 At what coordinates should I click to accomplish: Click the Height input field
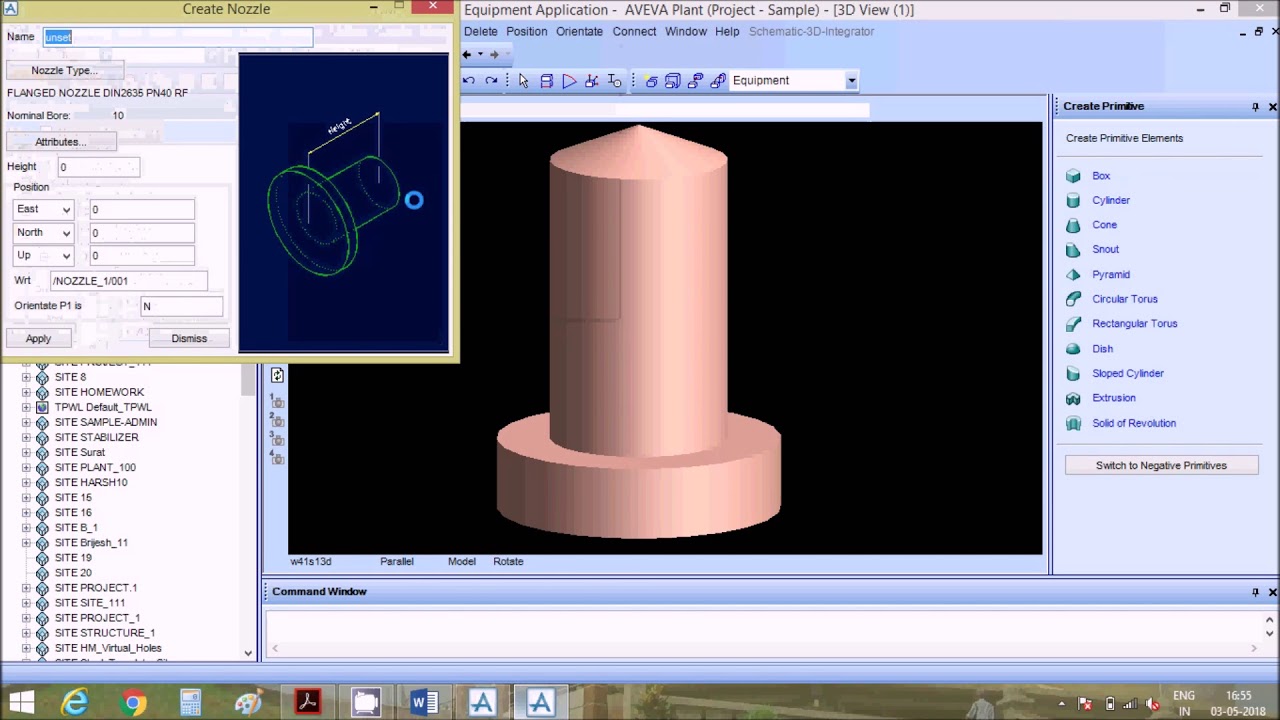[x=97, y=167]
